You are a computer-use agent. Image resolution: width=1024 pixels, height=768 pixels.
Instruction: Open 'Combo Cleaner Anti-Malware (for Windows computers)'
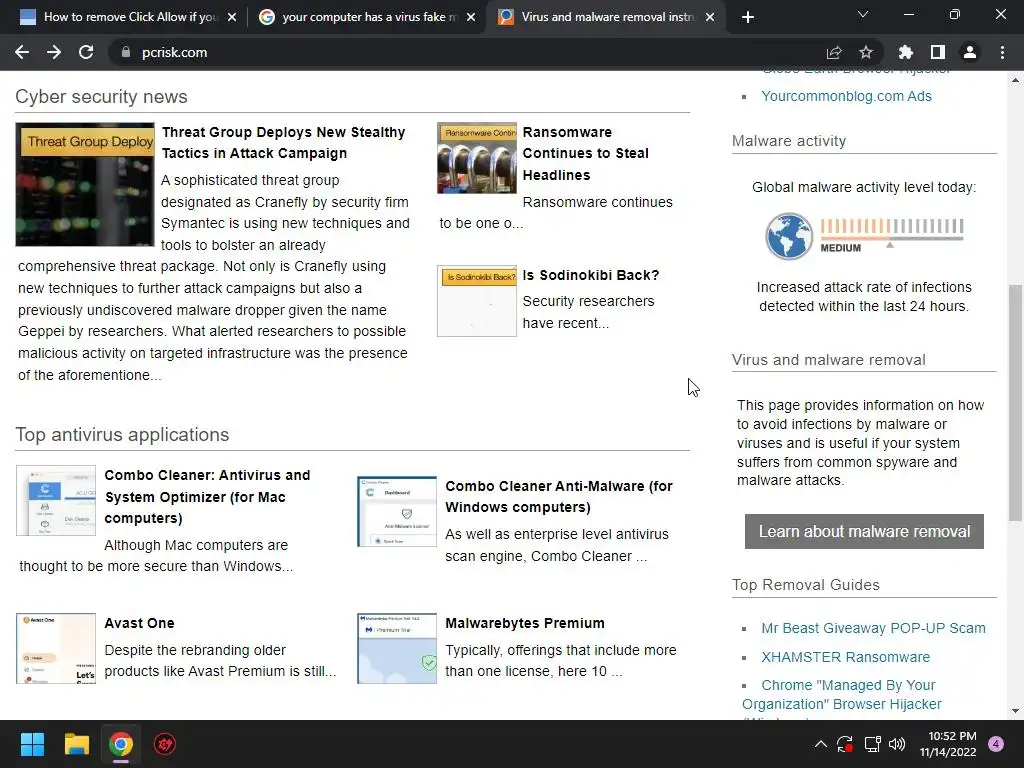[559, 496]
